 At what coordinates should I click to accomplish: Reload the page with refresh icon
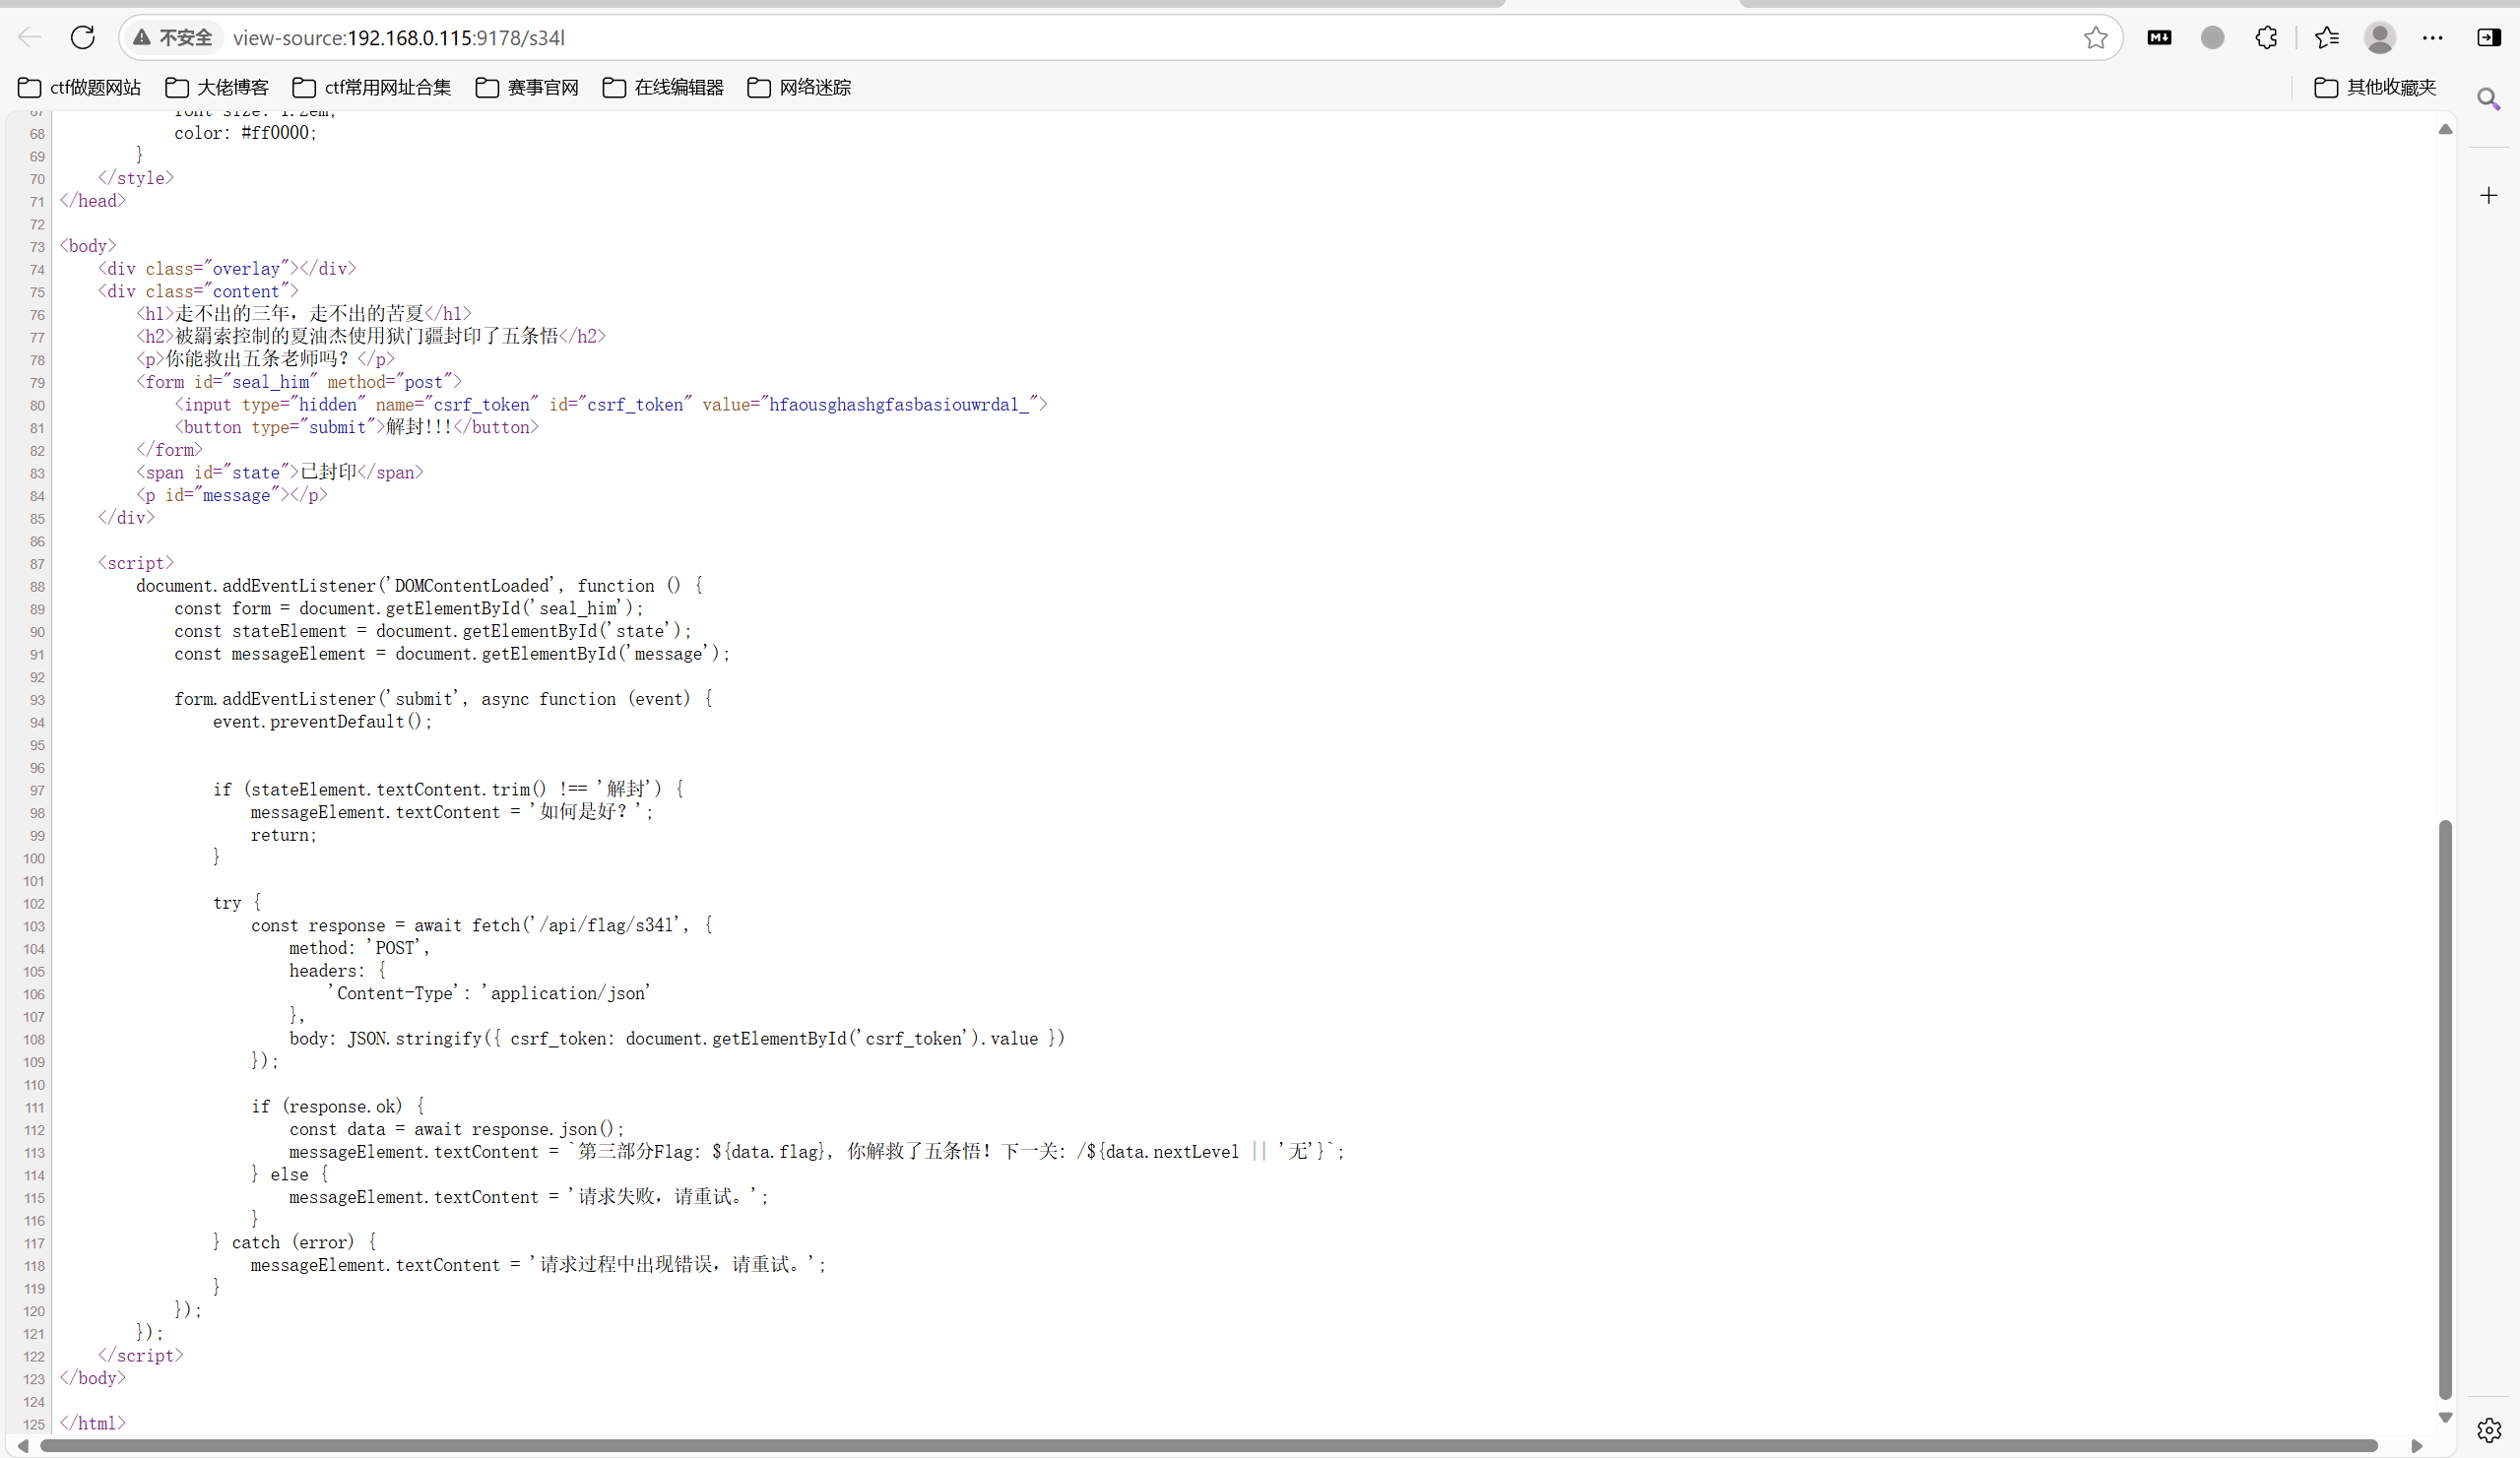(83, 38)
